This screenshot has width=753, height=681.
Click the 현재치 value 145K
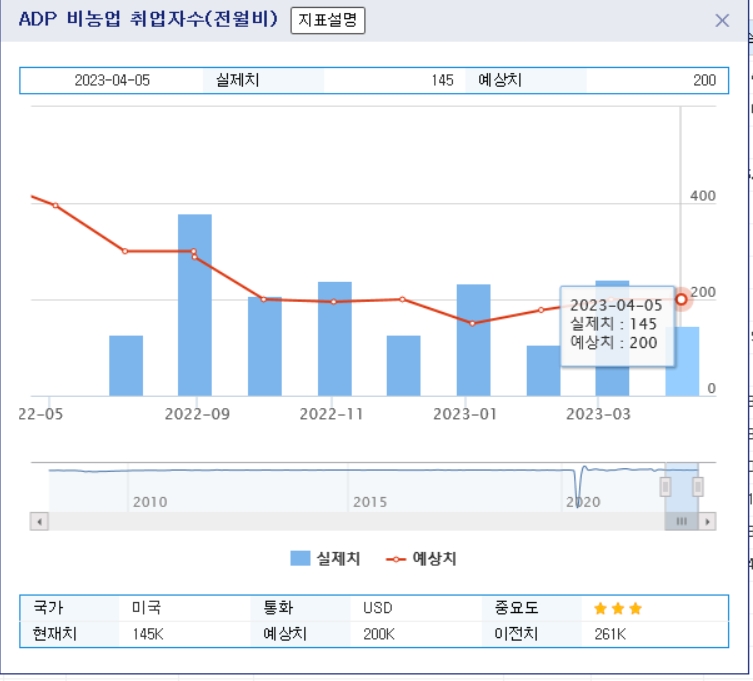[x=148, y=634]
